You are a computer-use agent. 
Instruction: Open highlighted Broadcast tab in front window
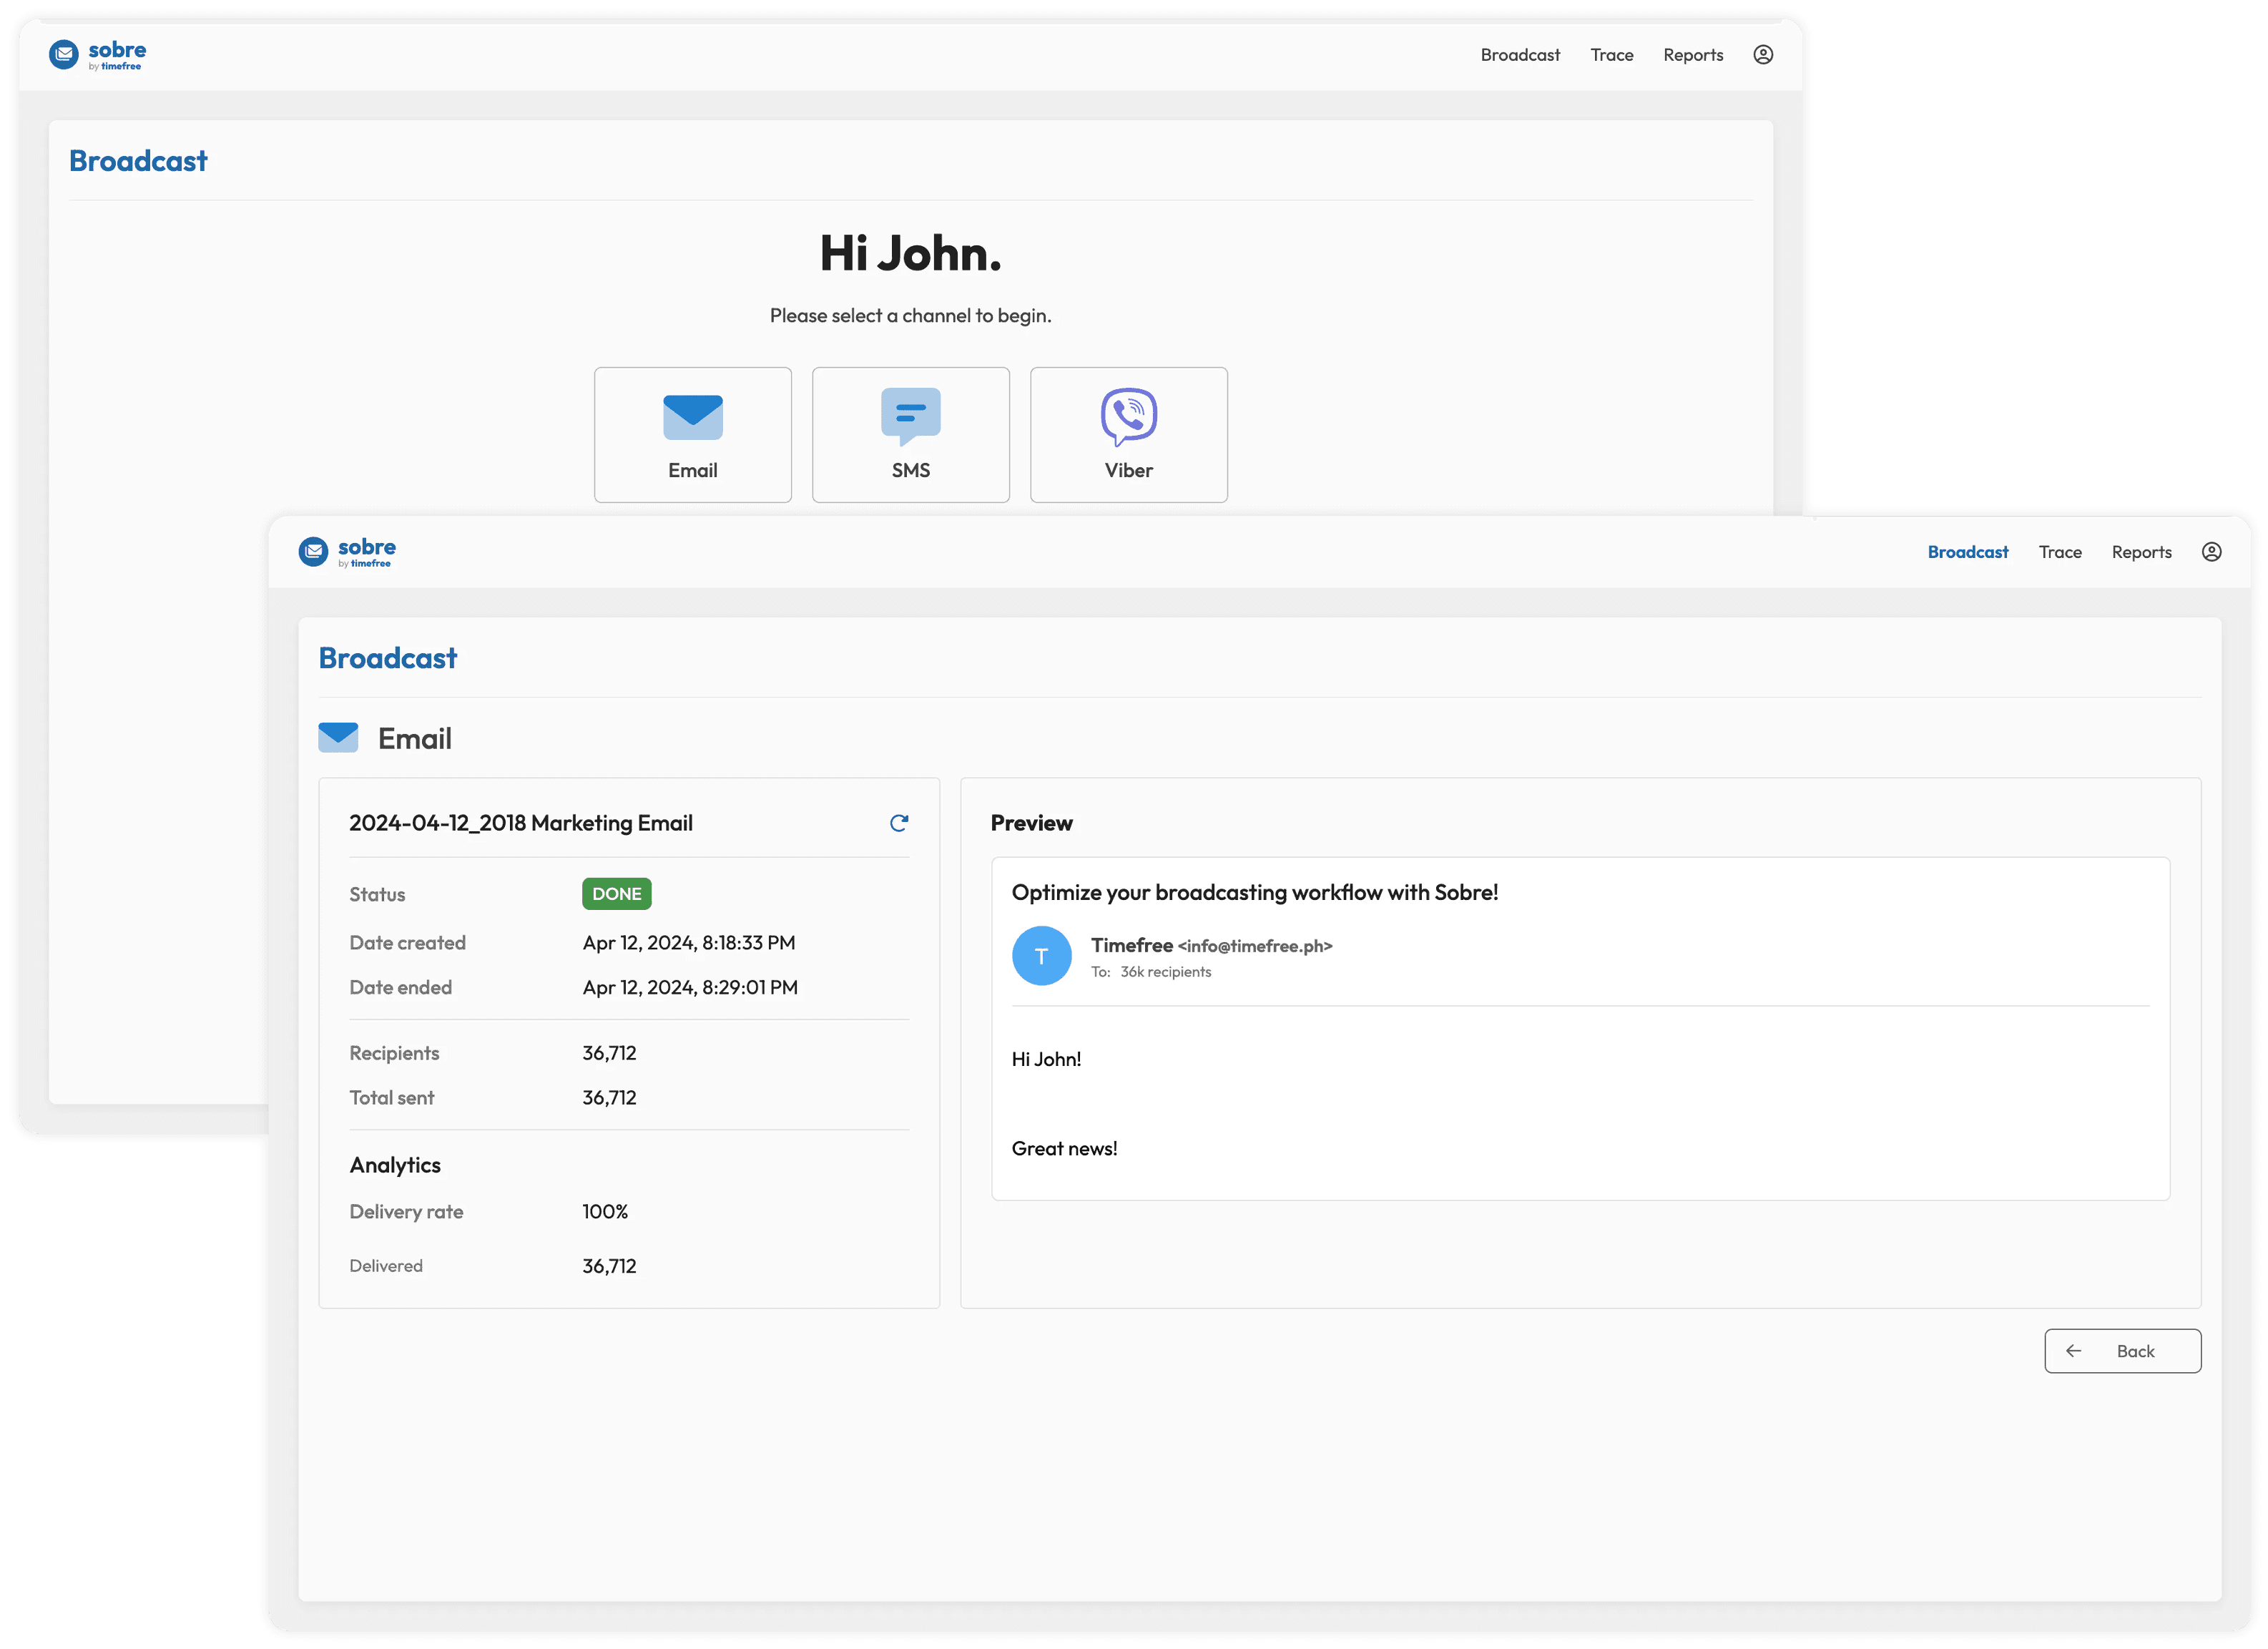[1967, 552]
